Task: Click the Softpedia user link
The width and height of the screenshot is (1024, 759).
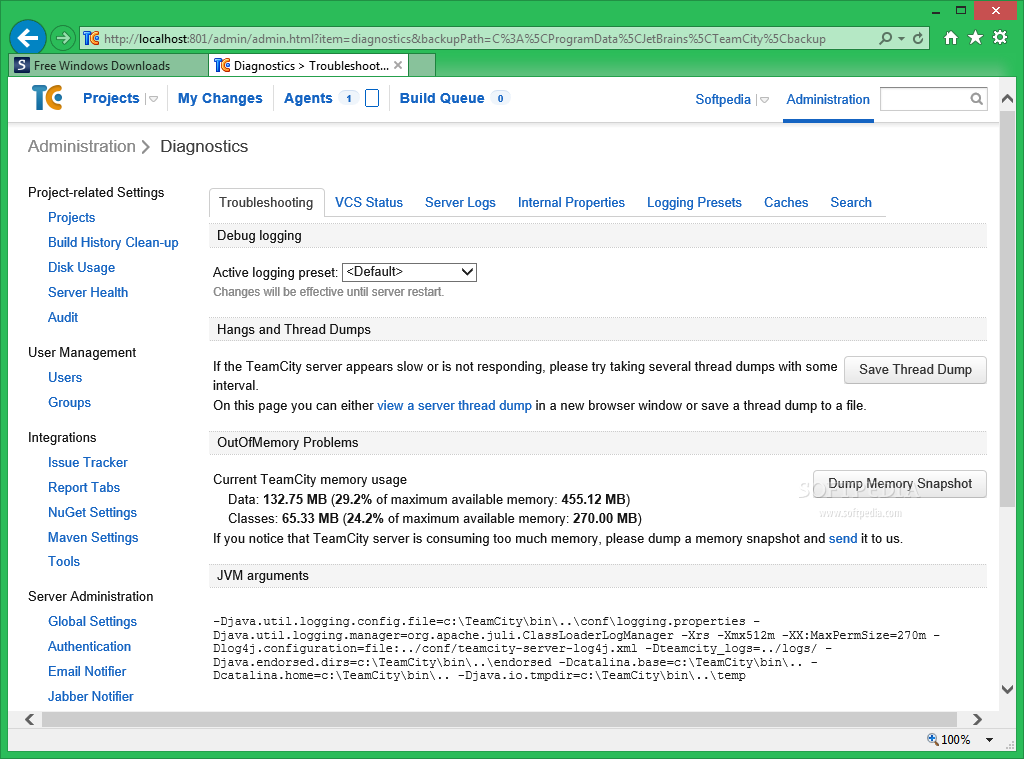Action: point(723,99)
